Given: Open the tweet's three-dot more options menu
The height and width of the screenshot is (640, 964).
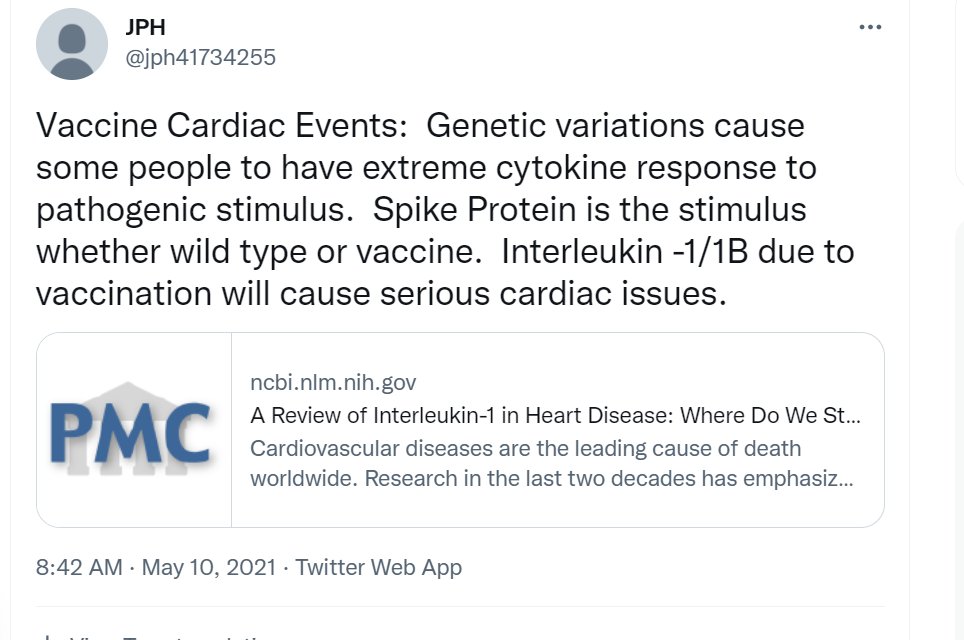Looking at the screenshot, I should pos(870,27).
